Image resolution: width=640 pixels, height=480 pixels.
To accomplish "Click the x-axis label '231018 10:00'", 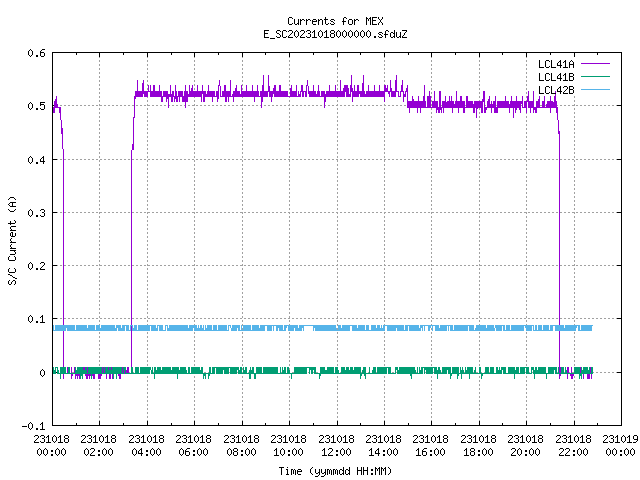I will 288,446.
